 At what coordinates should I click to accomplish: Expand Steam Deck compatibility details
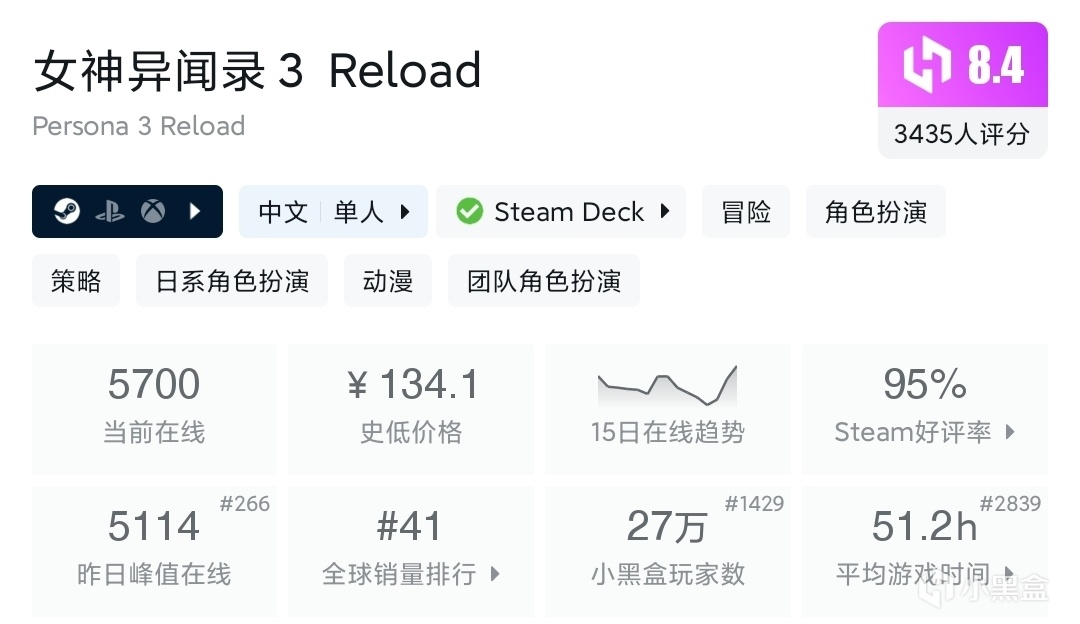664,212
